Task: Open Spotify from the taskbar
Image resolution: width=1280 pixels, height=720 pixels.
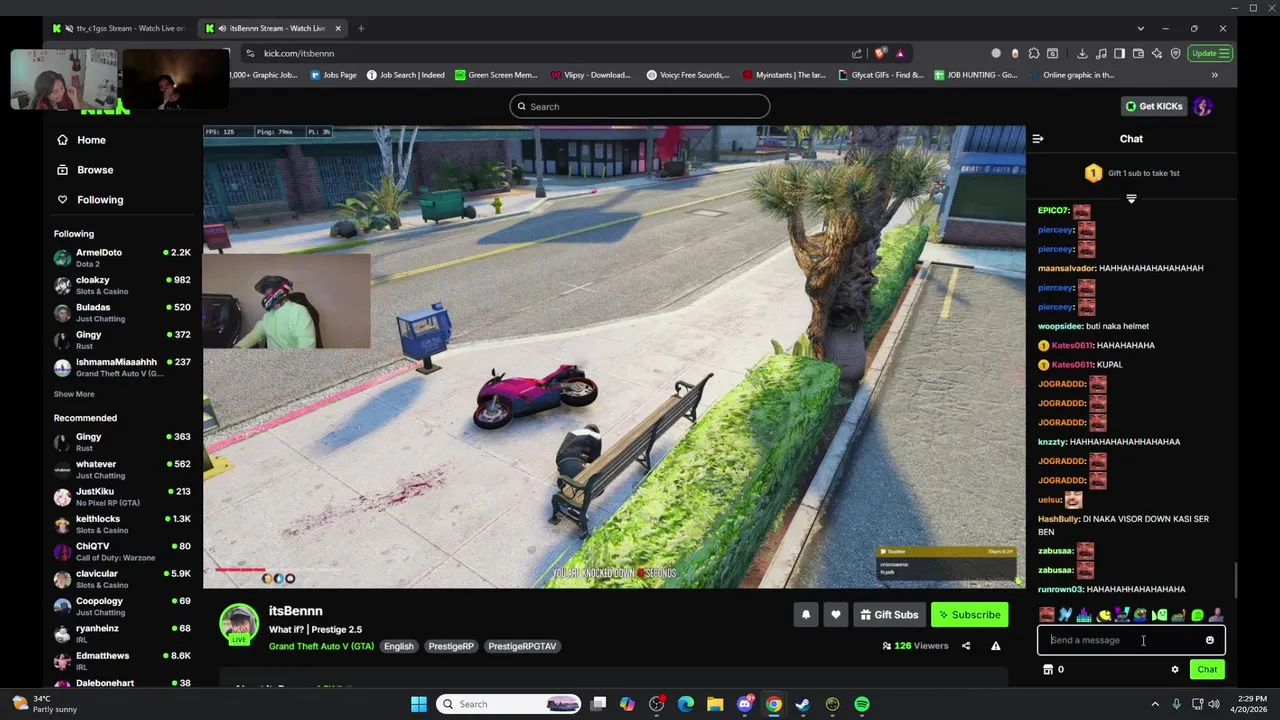Action: [x=862, y=704]
